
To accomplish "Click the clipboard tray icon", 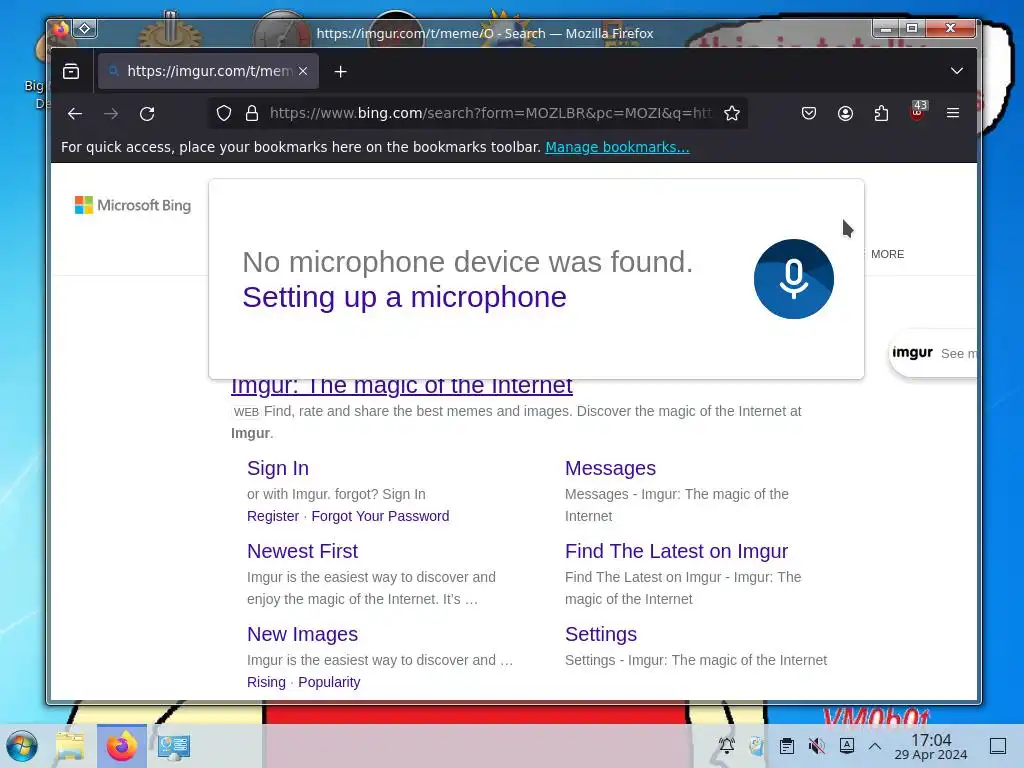I will [787, 746].
